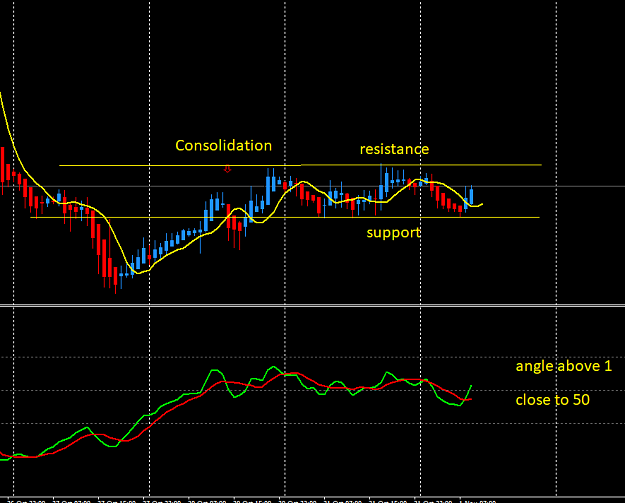Select the "support" text label
The width and height of the screenshot is (625, 503).
[393, 233]
